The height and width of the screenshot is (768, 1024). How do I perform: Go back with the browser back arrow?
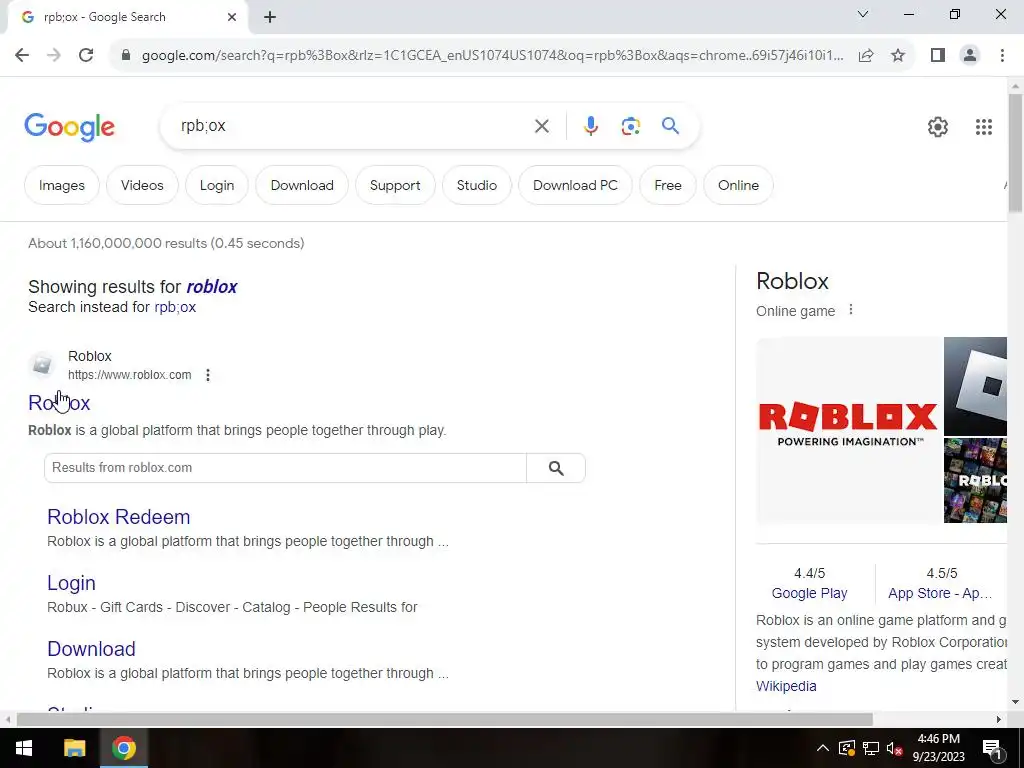click(x=22, y=55)
